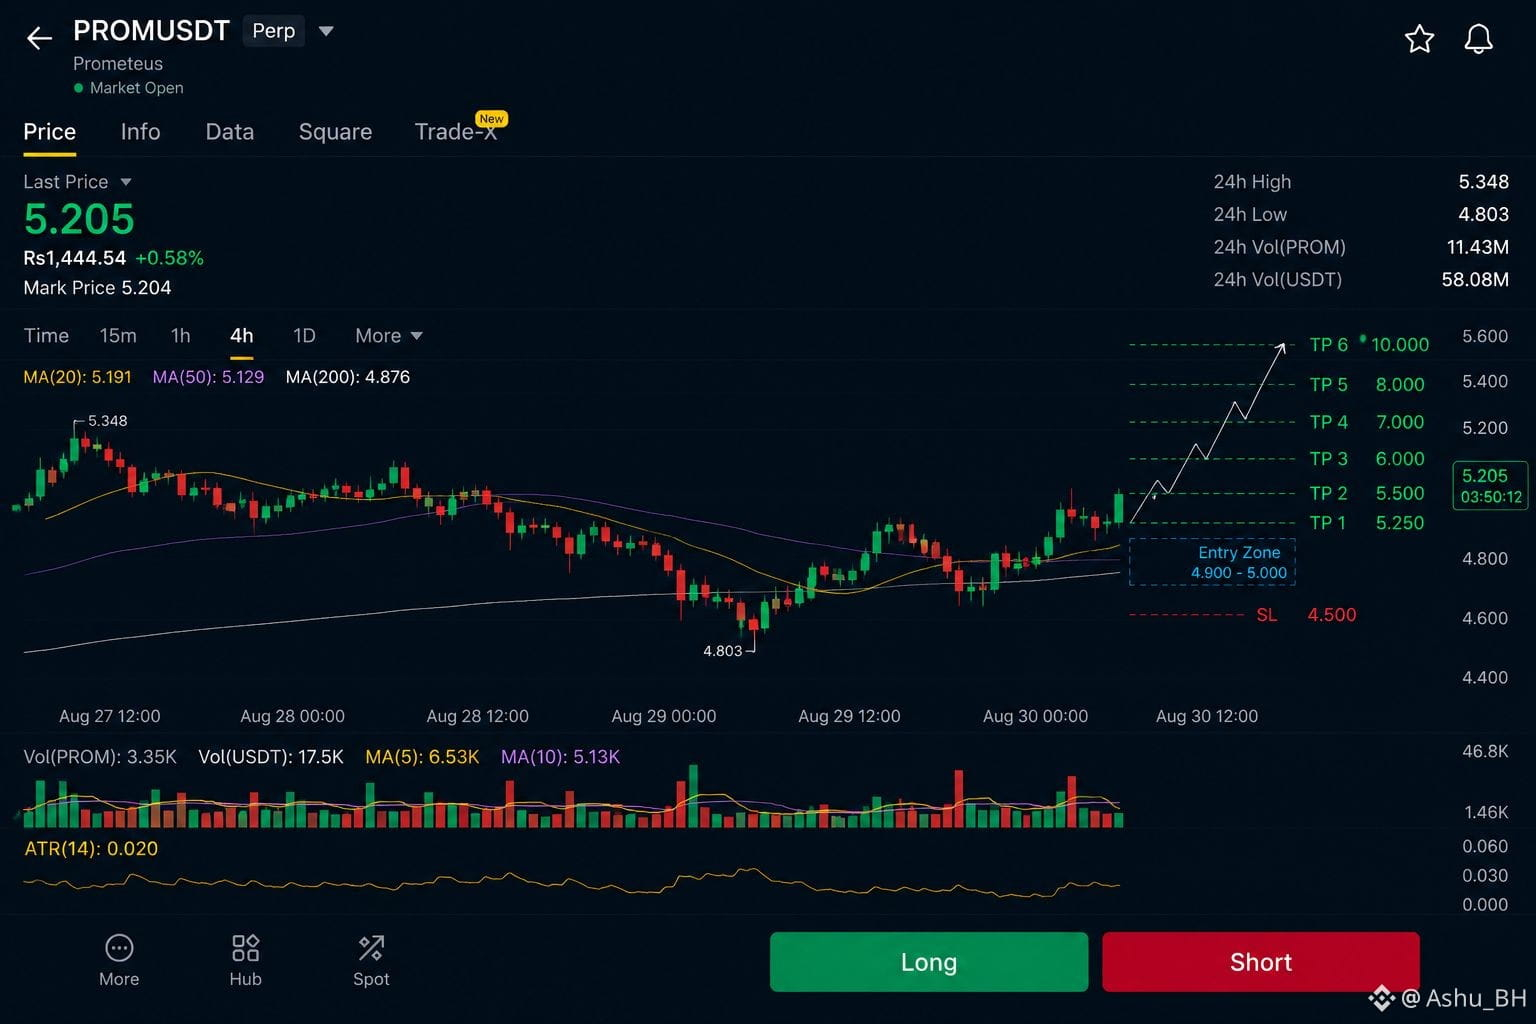Select the 1D chart interval
This screenshot has height=1024, width=1536.
[304, 336]
